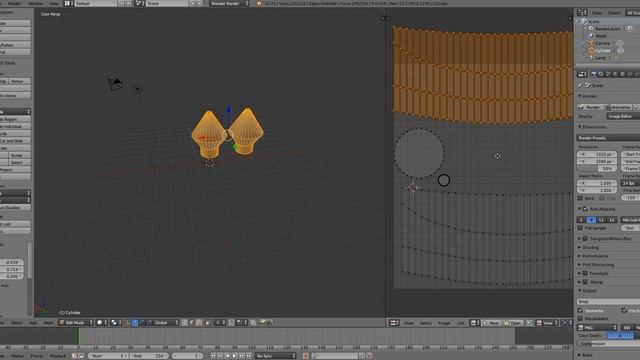Click the current frame number field
Screen dimensions: 640x360
(x=187, y=356)
